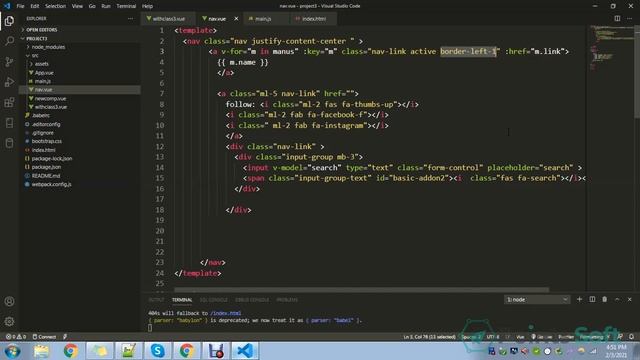Switch to index.html editor tab
This screenshot has width=640, height=360.
point(313,19)
